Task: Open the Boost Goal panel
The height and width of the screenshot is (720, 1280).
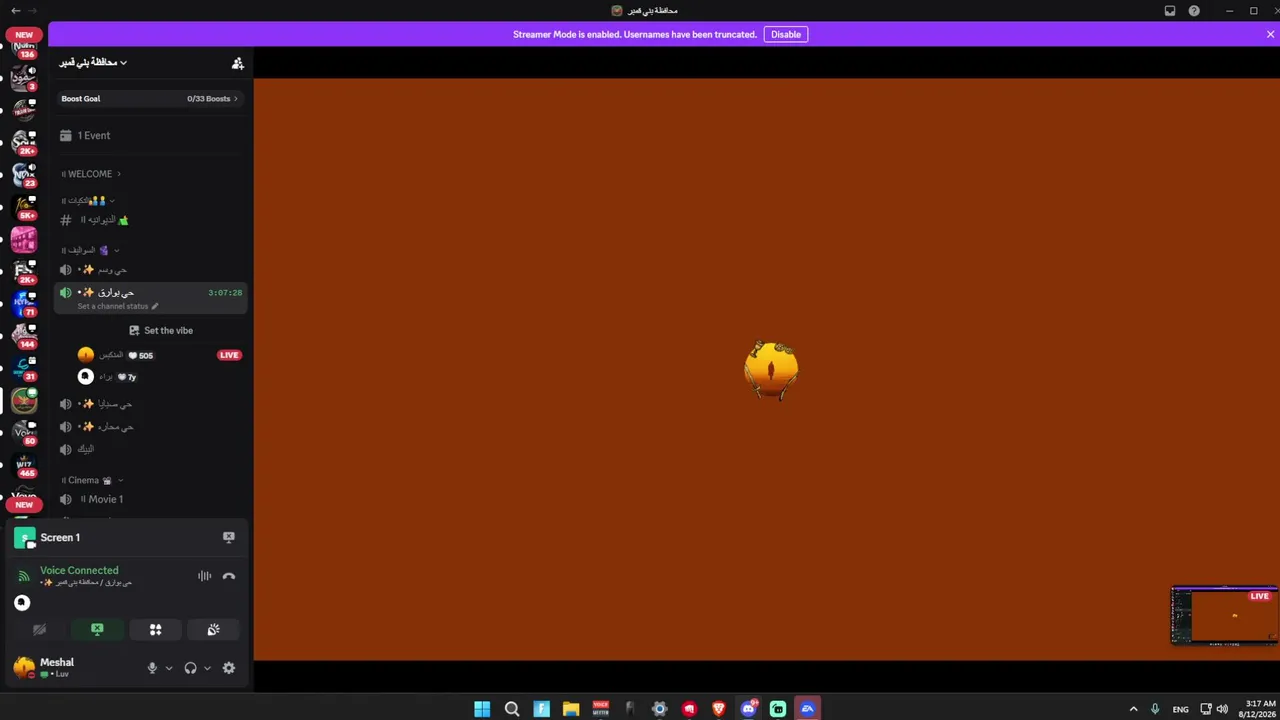Action: coord(150,99)
